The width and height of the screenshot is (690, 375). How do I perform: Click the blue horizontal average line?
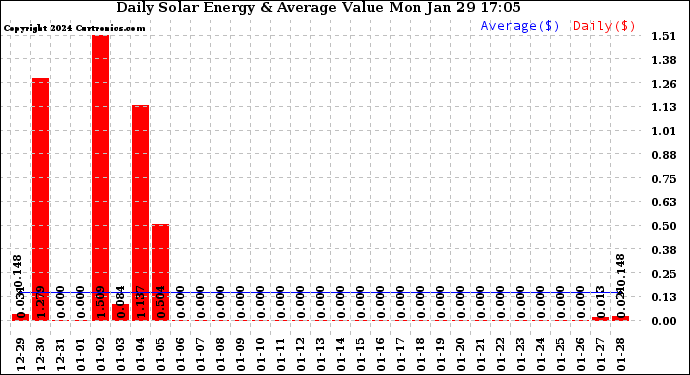coord(320,292)
